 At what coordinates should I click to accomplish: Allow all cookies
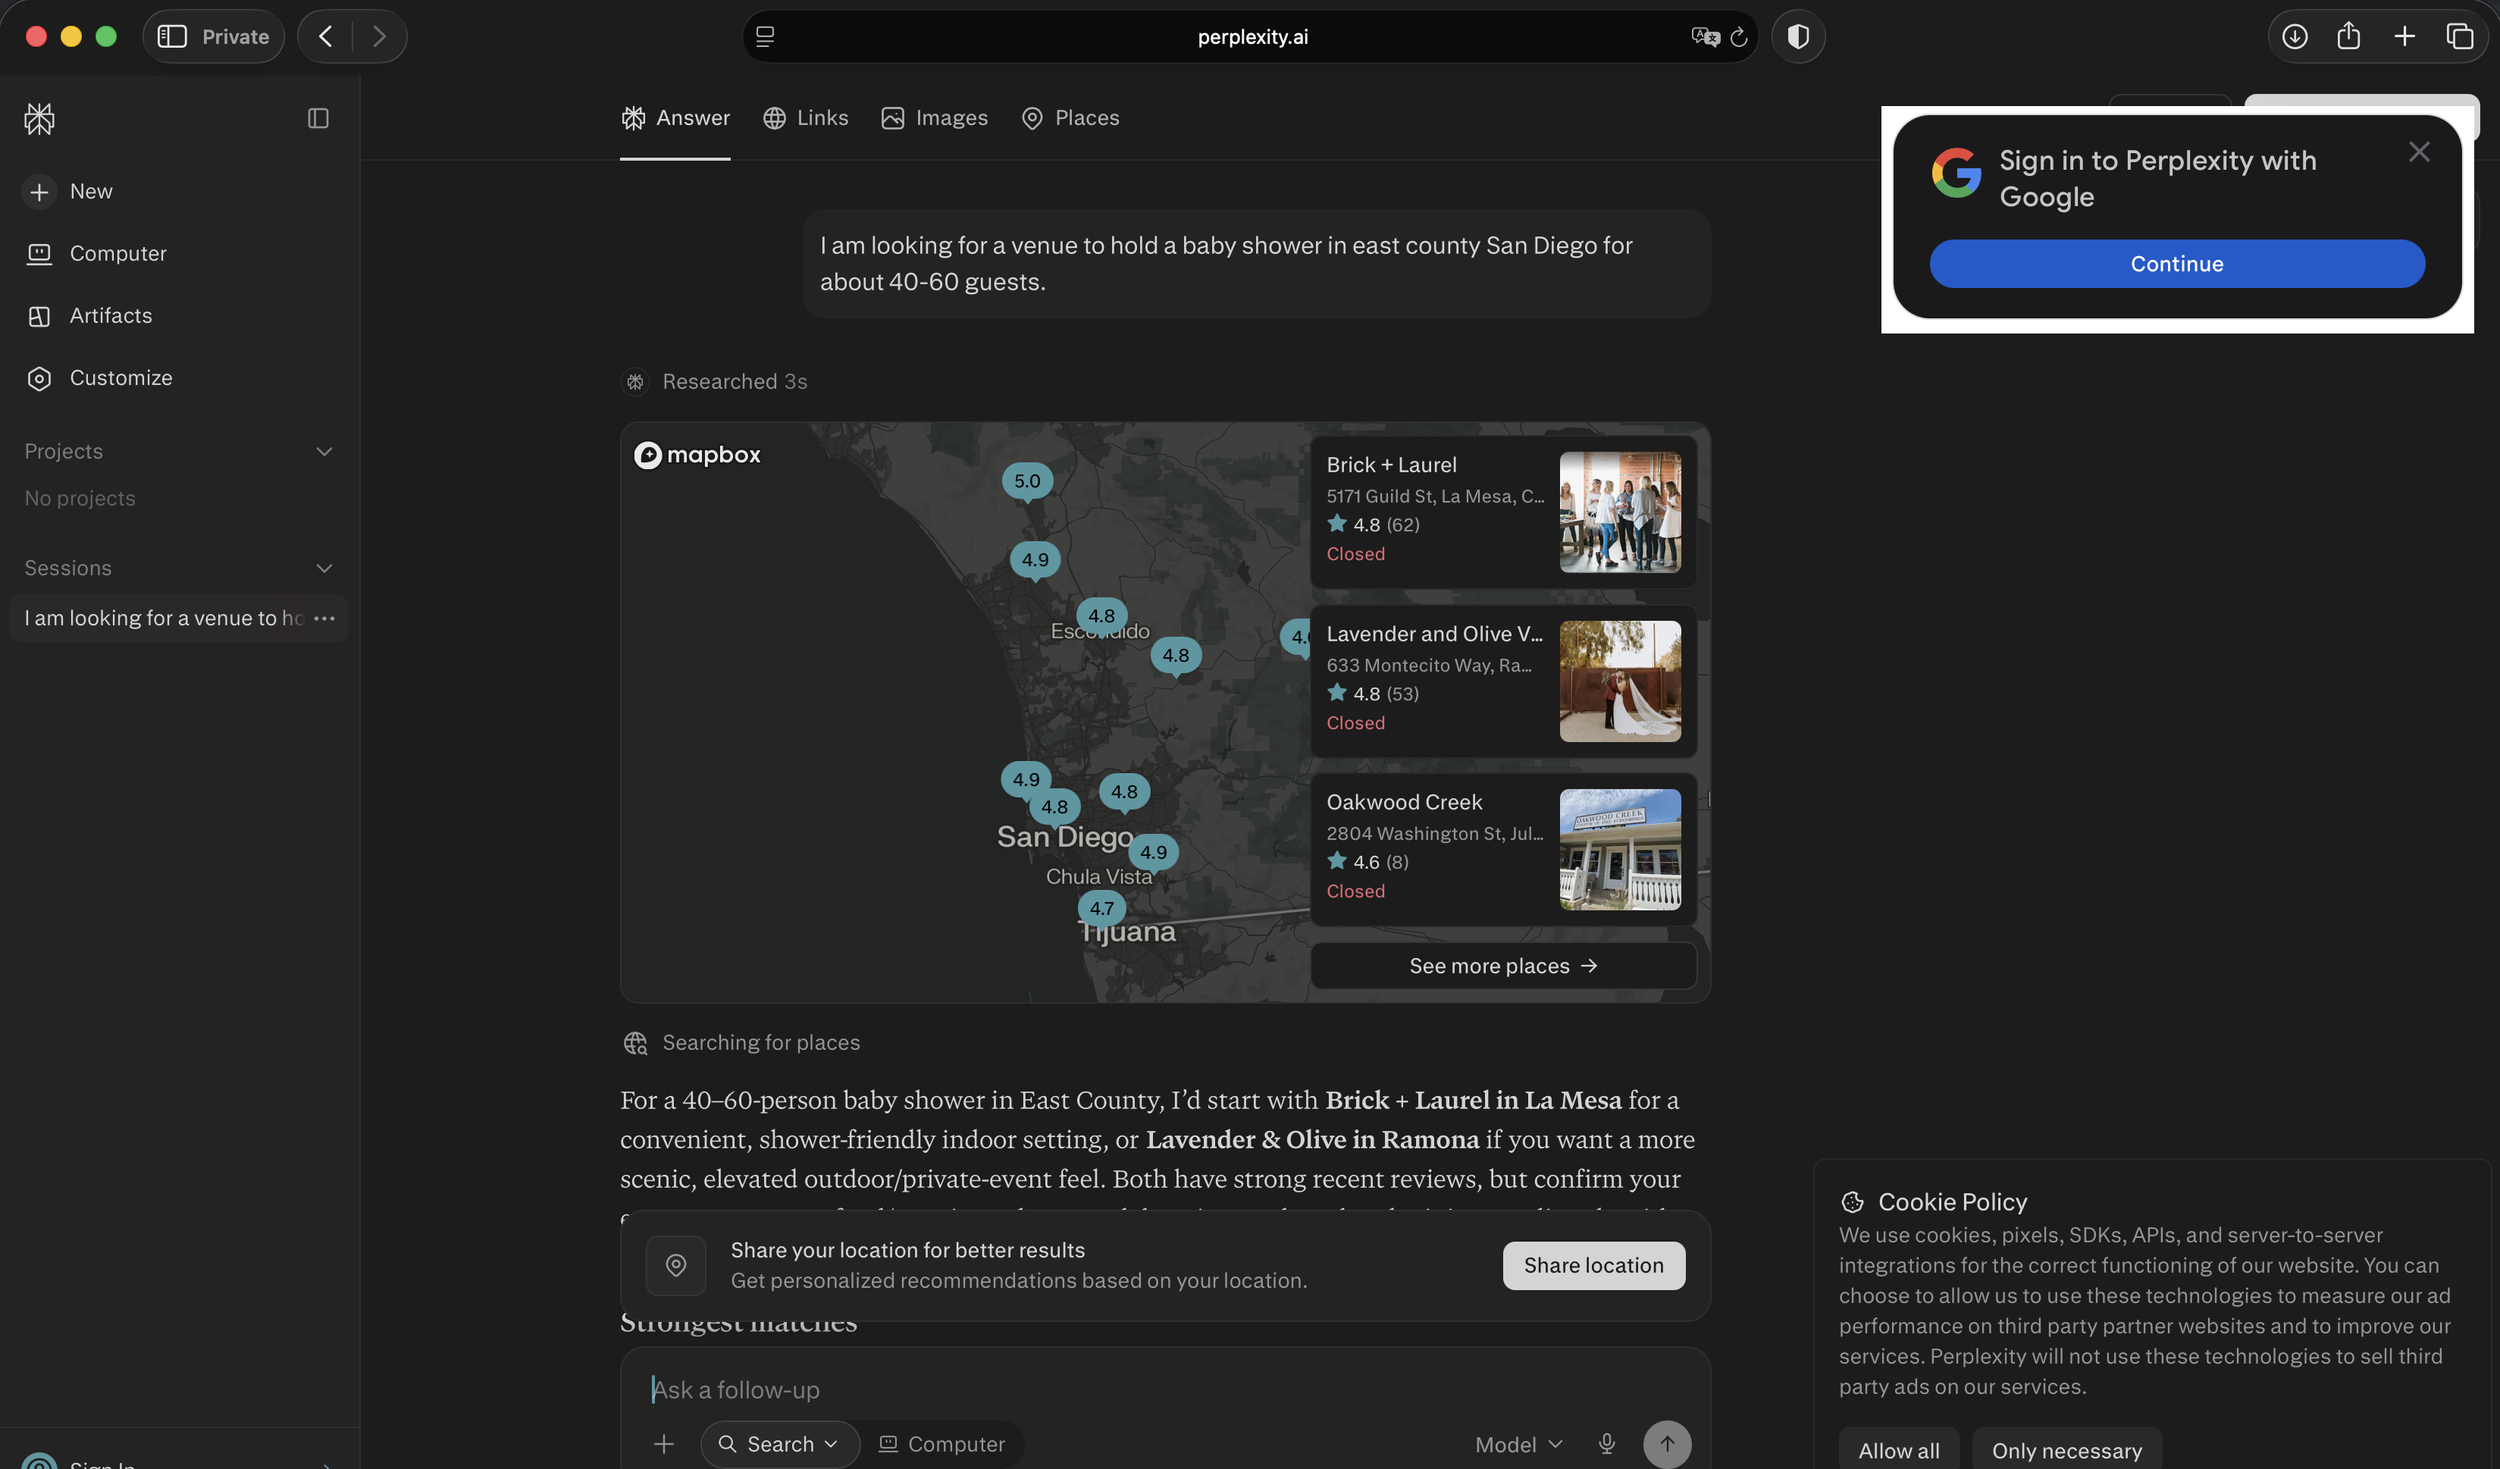click(1898, 1449)
